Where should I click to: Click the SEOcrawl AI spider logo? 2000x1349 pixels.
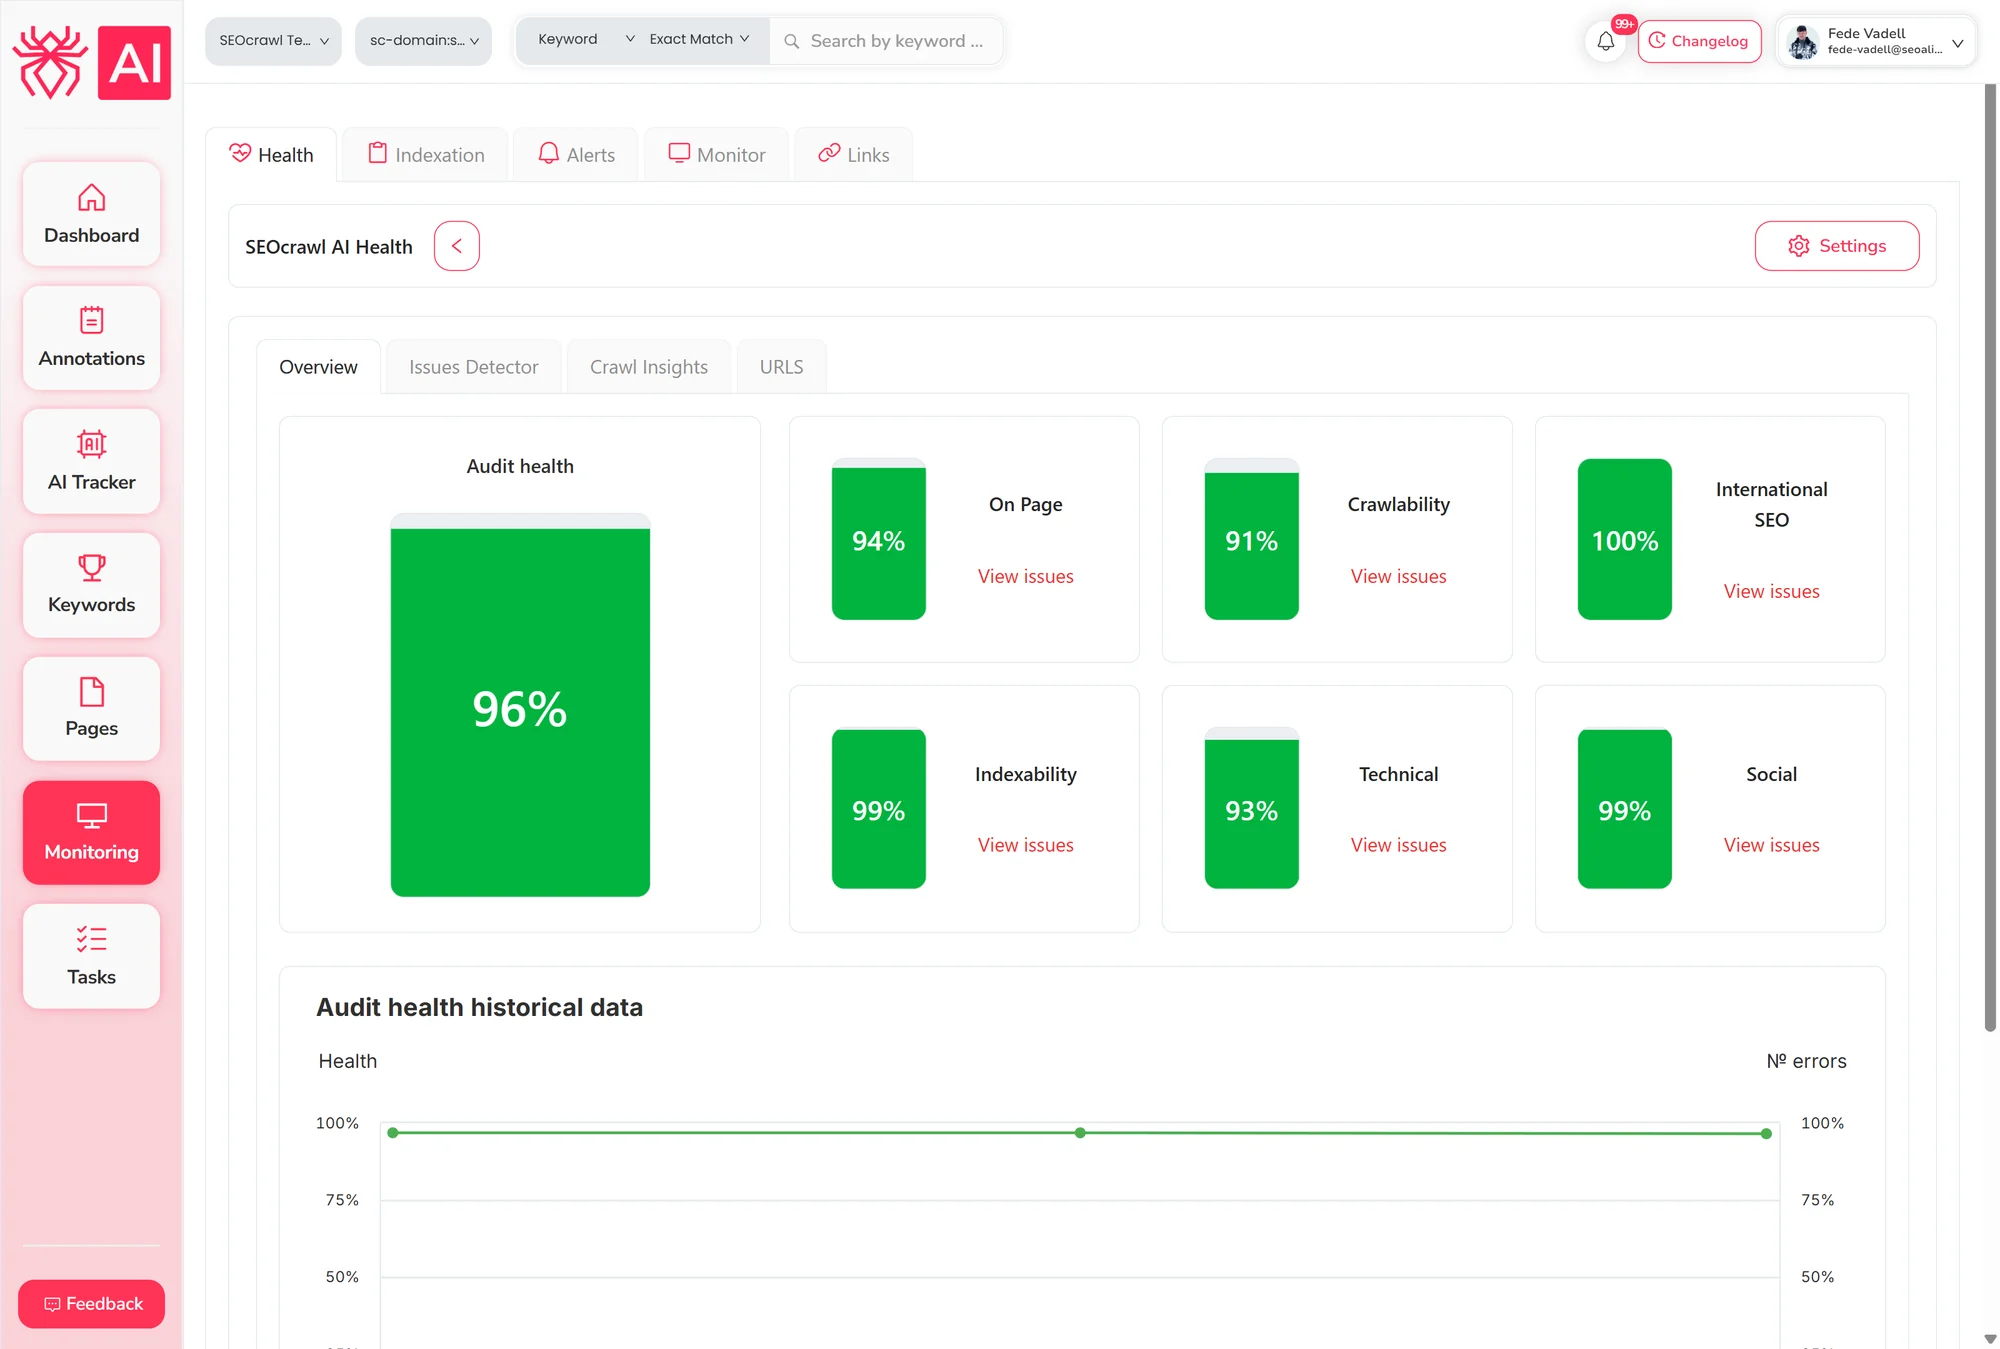click(91, 63)
